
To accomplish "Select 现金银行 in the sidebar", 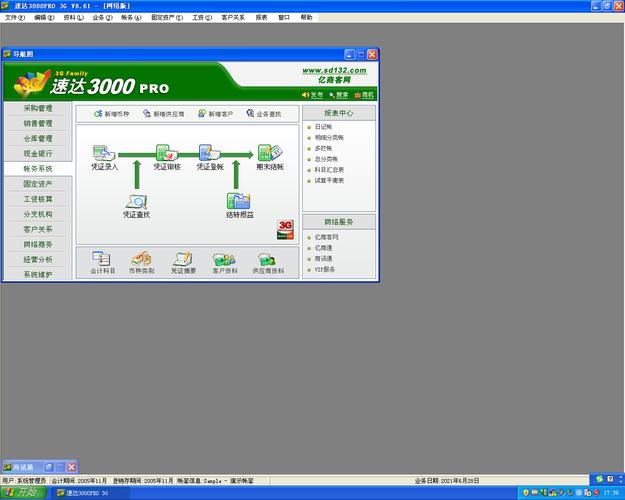I will coord(38,154).
